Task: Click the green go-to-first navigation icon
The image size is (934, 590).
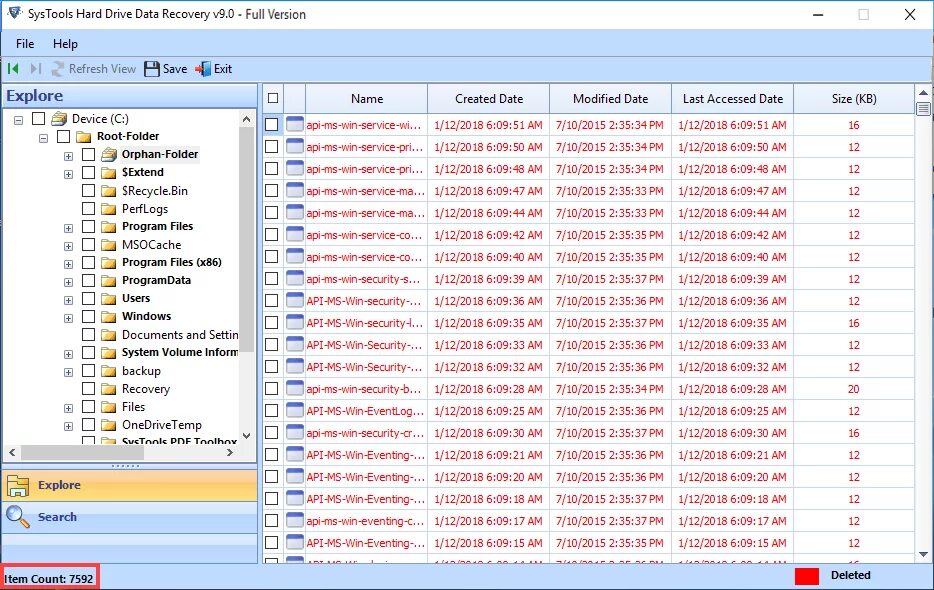Action: pyautogui.click(x=13, y=69)
